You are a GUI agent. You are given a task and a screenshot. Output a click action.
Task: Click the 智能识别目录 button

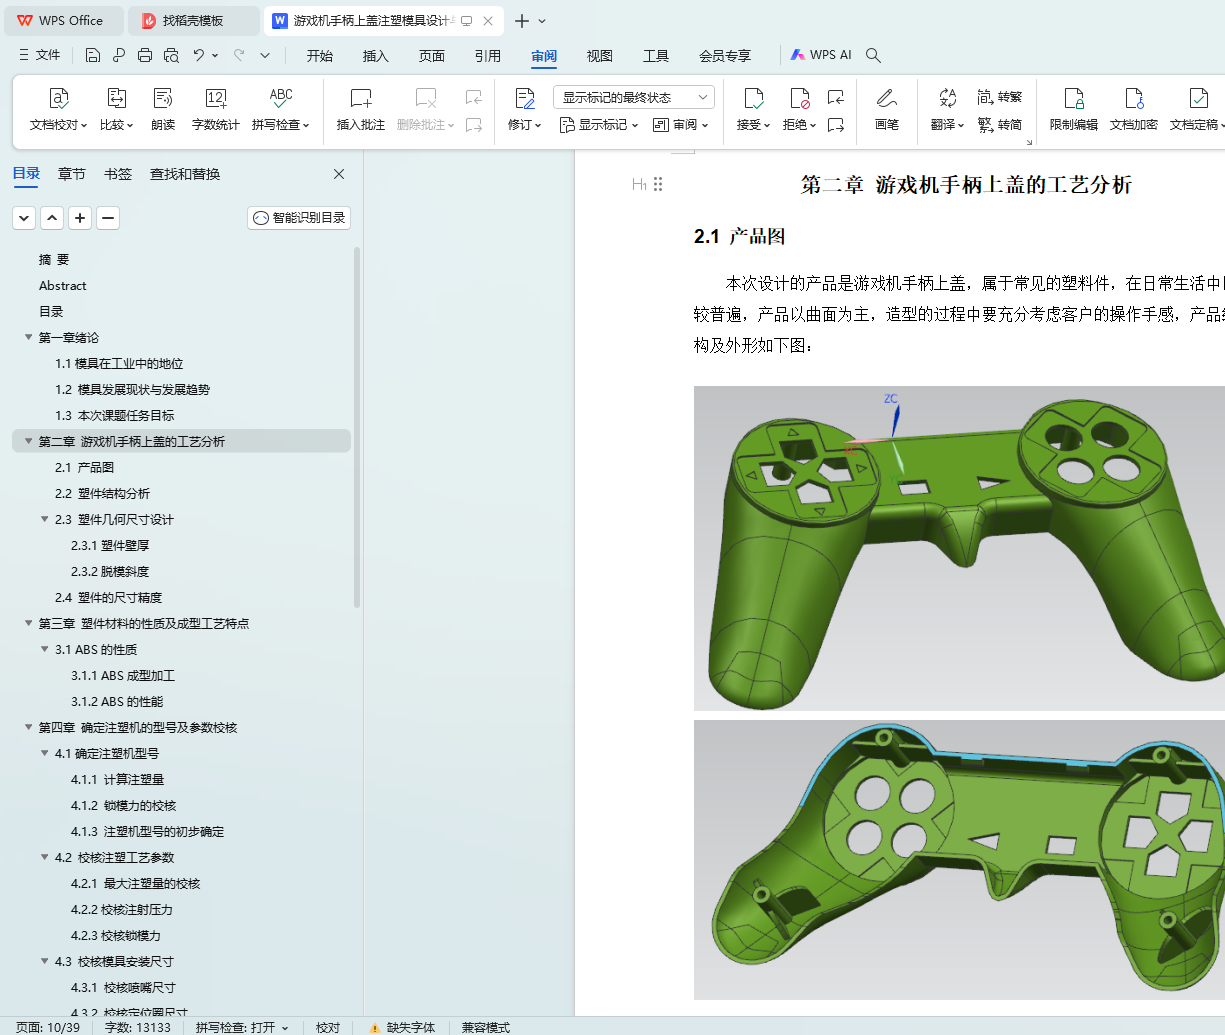(x=299, y=218)
